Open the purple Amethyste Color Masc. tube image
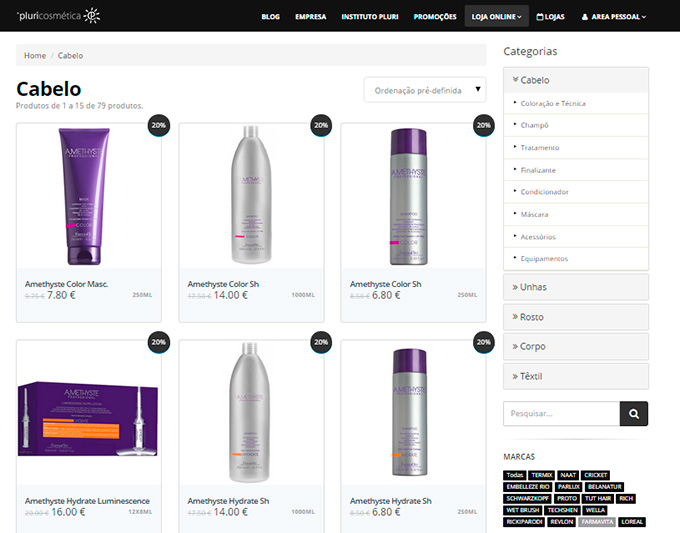The image size is (680, 533). [85, 196]
